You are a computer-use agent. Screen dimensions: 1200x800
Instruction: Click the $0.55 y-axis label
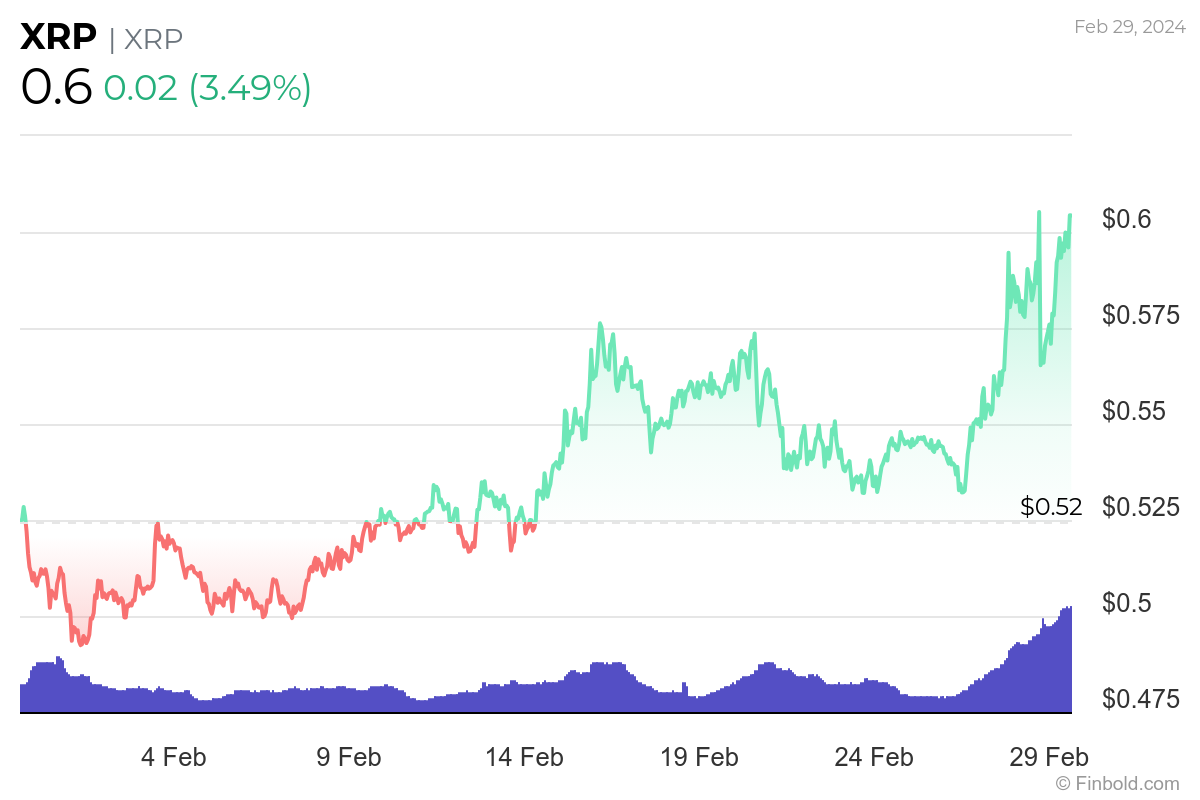pyautogui.click(x=1134, y=411)
